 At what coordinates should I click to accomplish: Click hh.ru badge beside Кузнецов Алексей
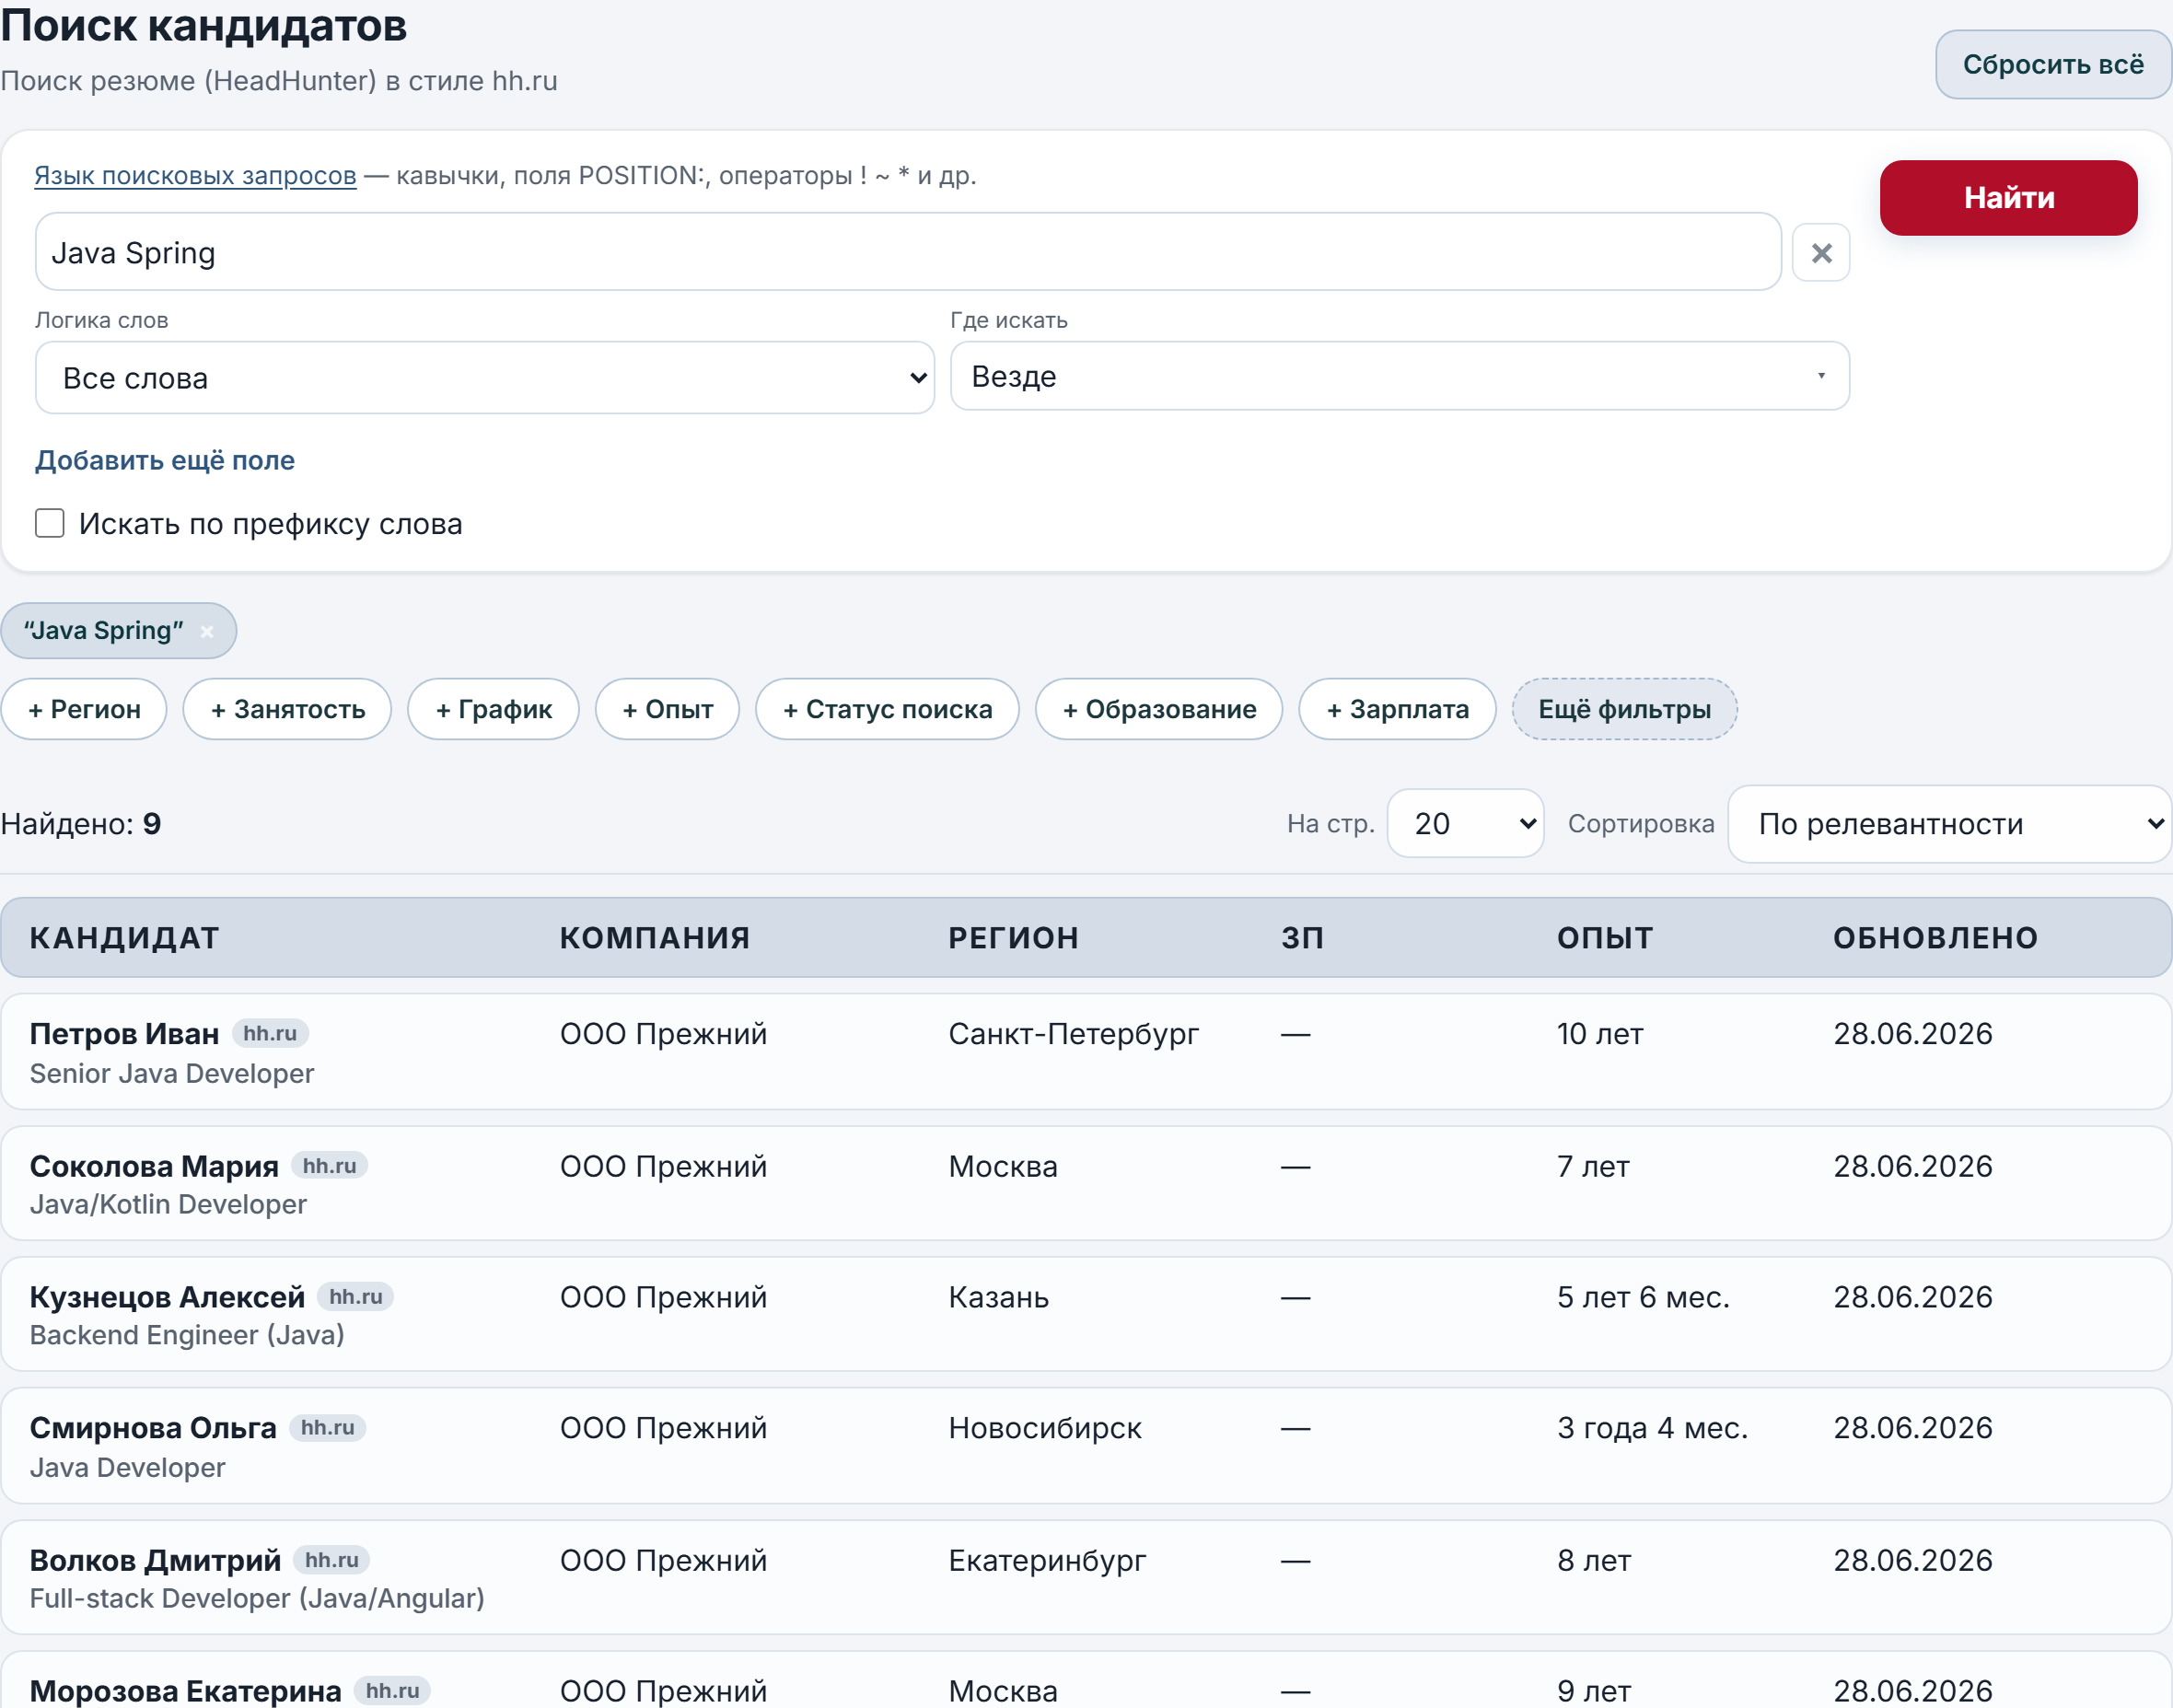click(356, 1296)
